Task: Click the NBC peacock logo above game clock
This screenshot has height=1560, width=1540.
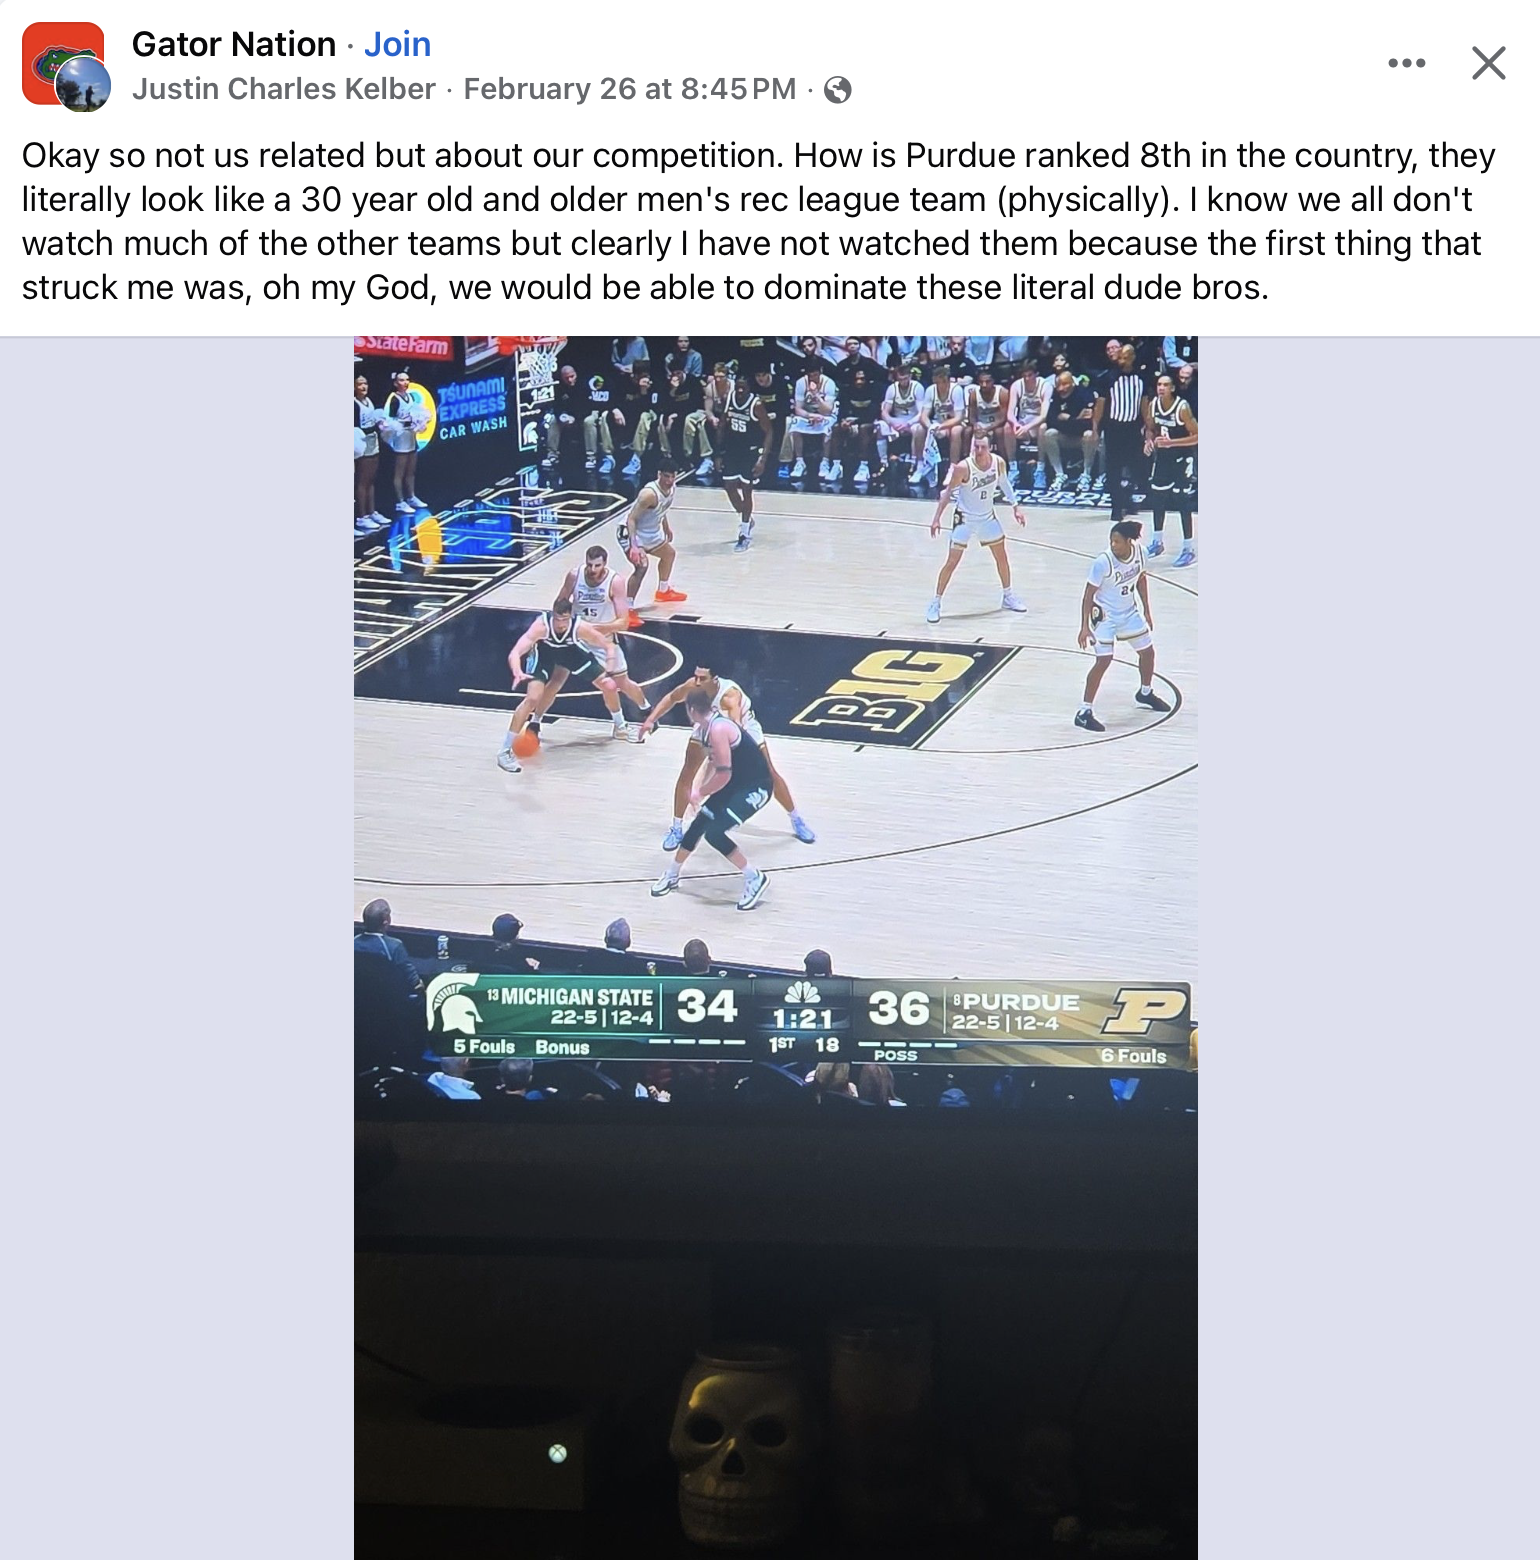Action: click(803, 992)
